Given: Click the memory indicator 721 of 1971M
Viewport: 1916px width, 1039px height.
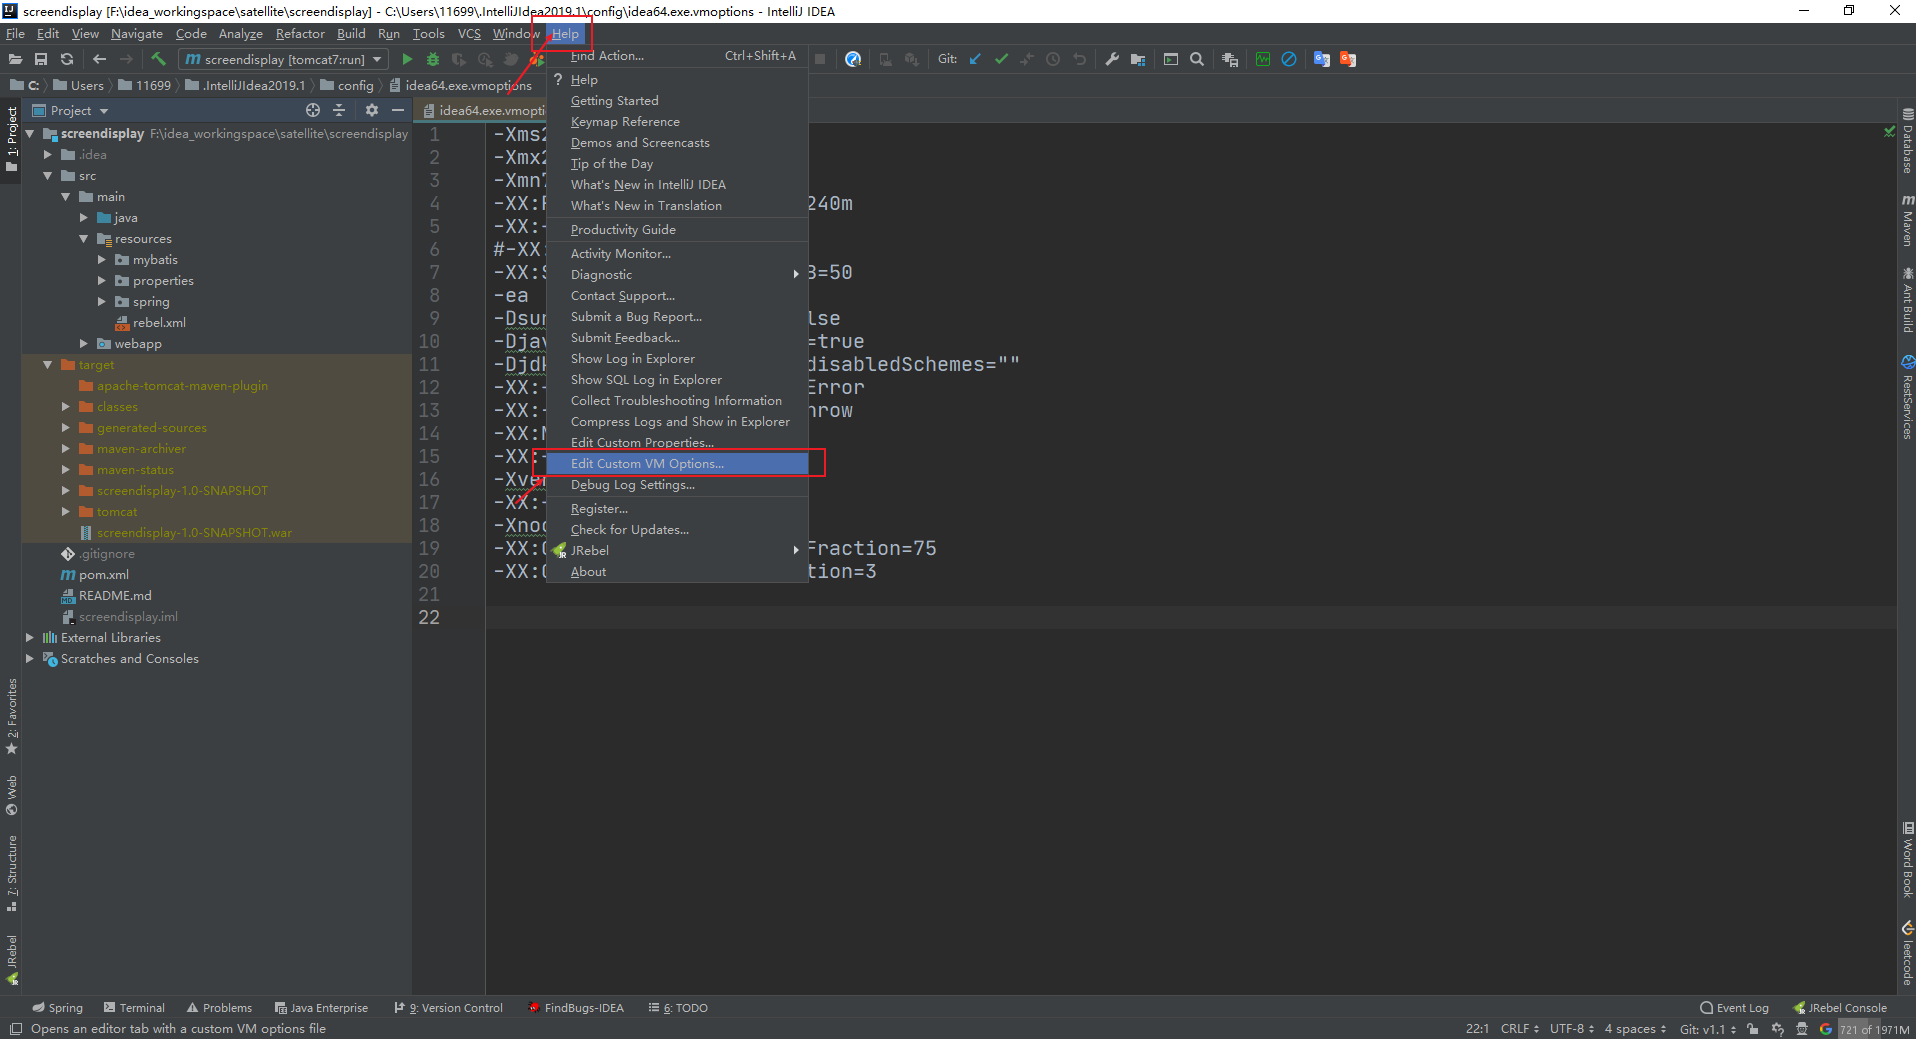Looking at the screenshot, I should [1874, 1029].
